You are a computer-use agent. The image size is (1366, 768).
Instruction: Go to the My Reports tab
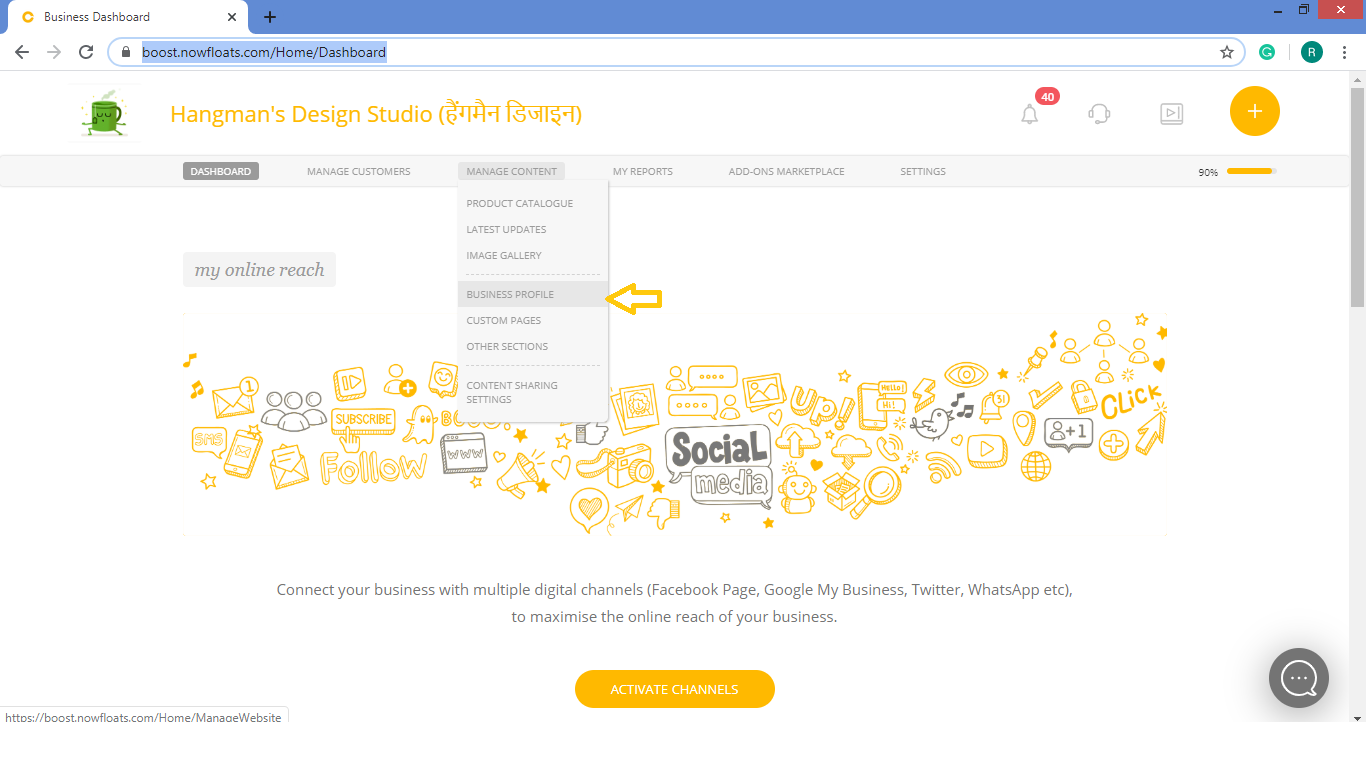point(642,171)
